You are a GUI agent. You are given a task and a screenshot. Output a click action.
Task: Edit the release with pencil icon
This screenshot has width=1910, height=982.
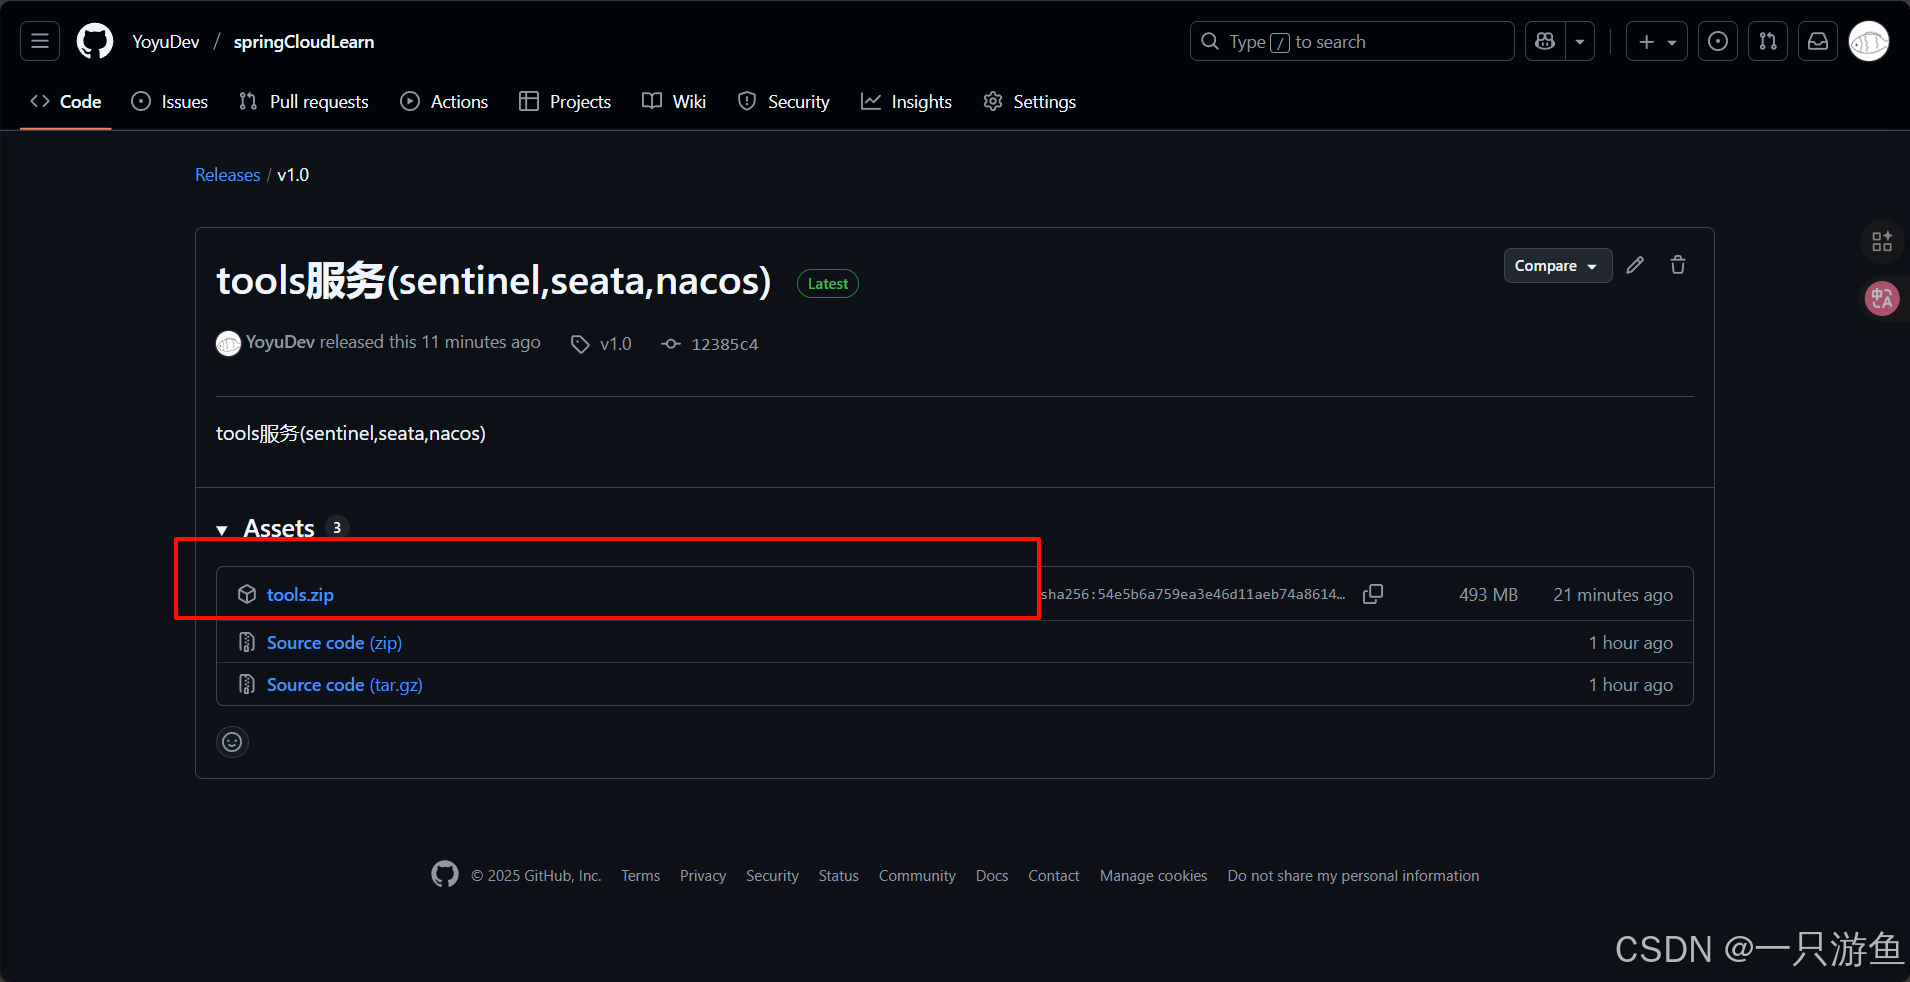click(x=1635, y=265)
